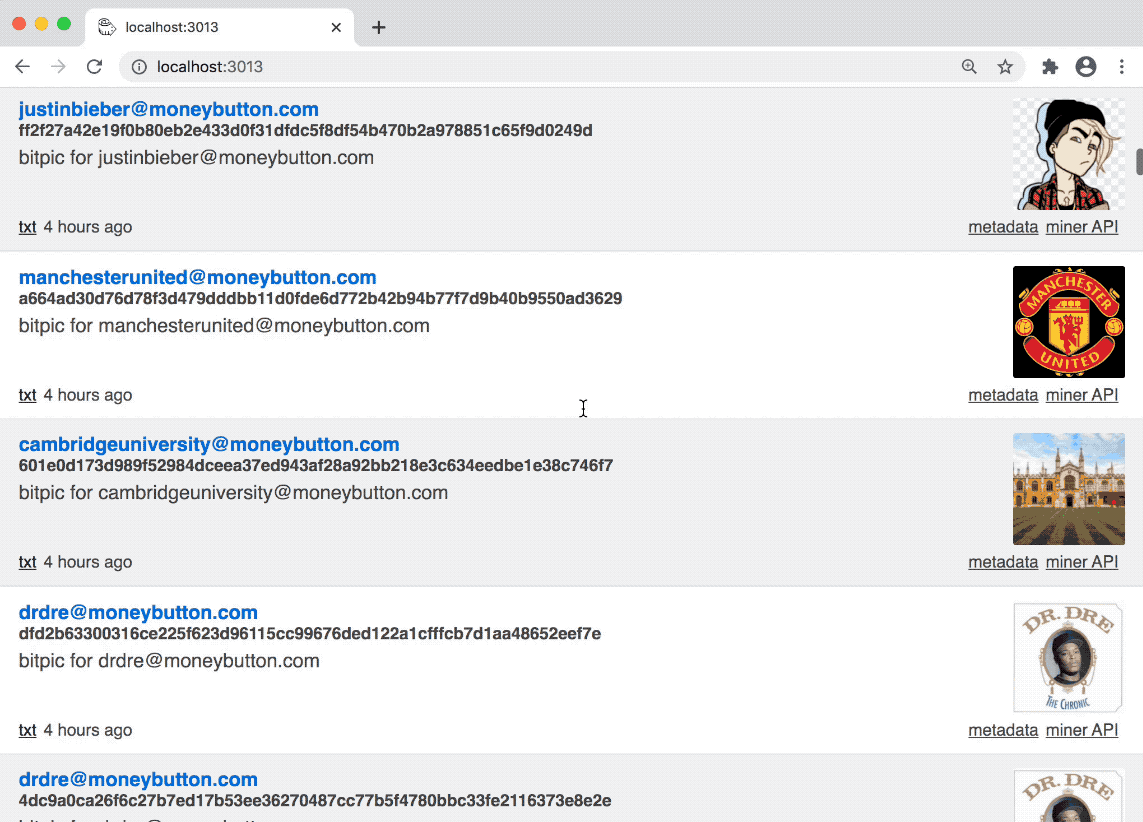Viewport: 1143px width, 822px height.
Task: Open miner API link for first drdre entry
Action: 1082,731
